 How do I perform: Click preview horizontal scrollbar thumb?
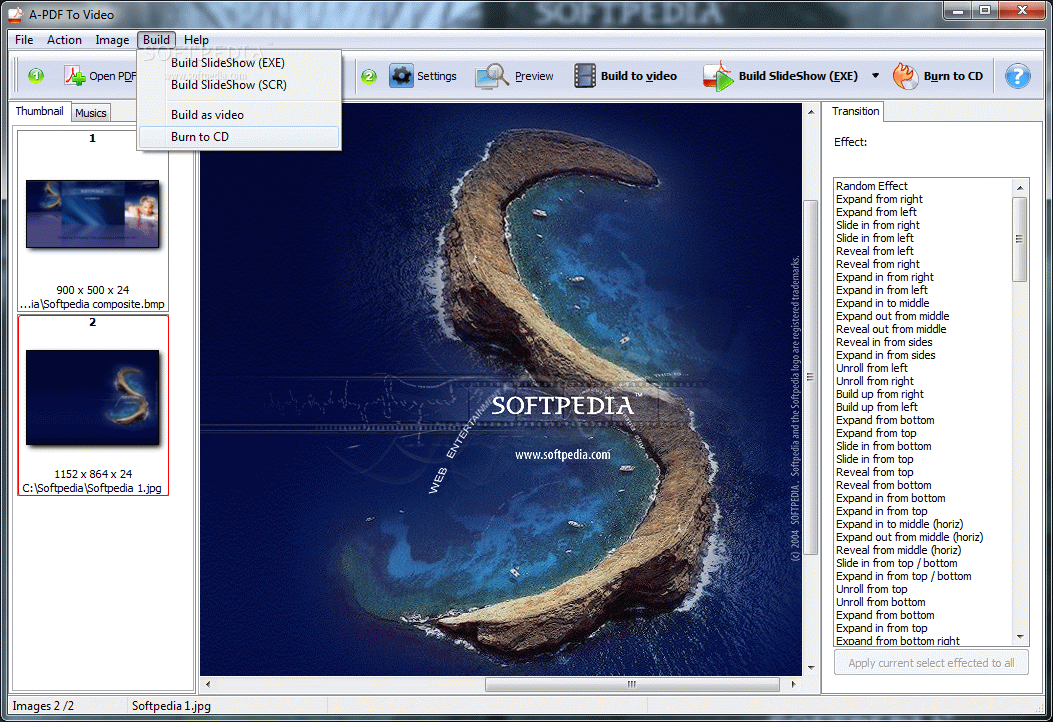[631, 684]
